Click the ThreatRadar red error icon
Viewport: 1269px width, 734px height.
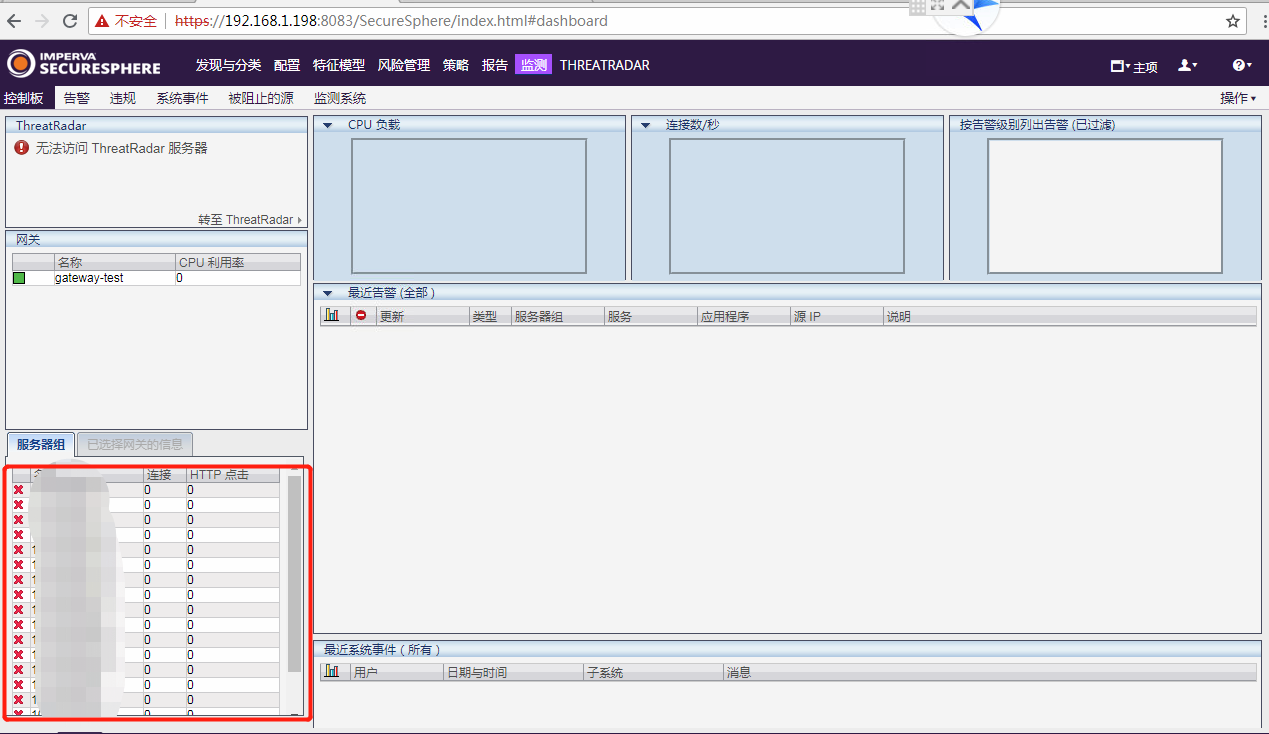click(x=22, y=148)
